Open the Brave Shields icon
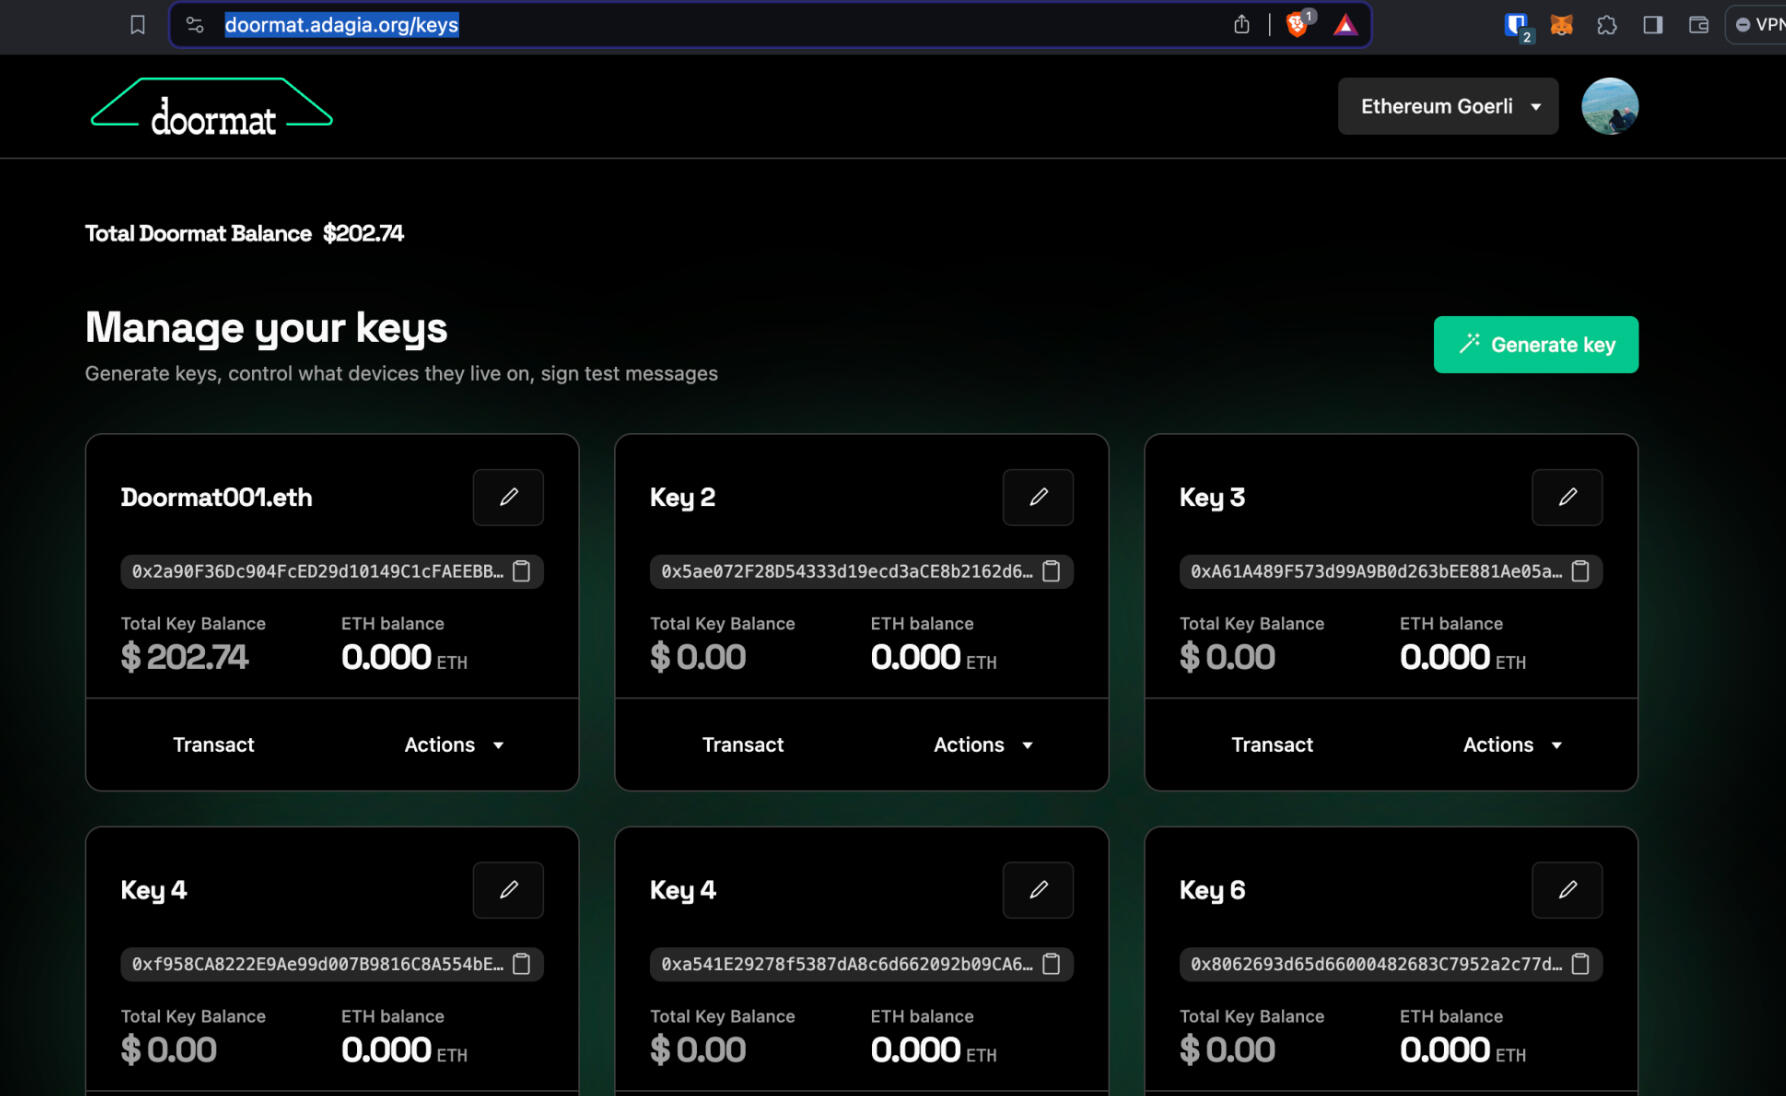Viewport: 1786px width, 1096px height. tap(1297, 25)
